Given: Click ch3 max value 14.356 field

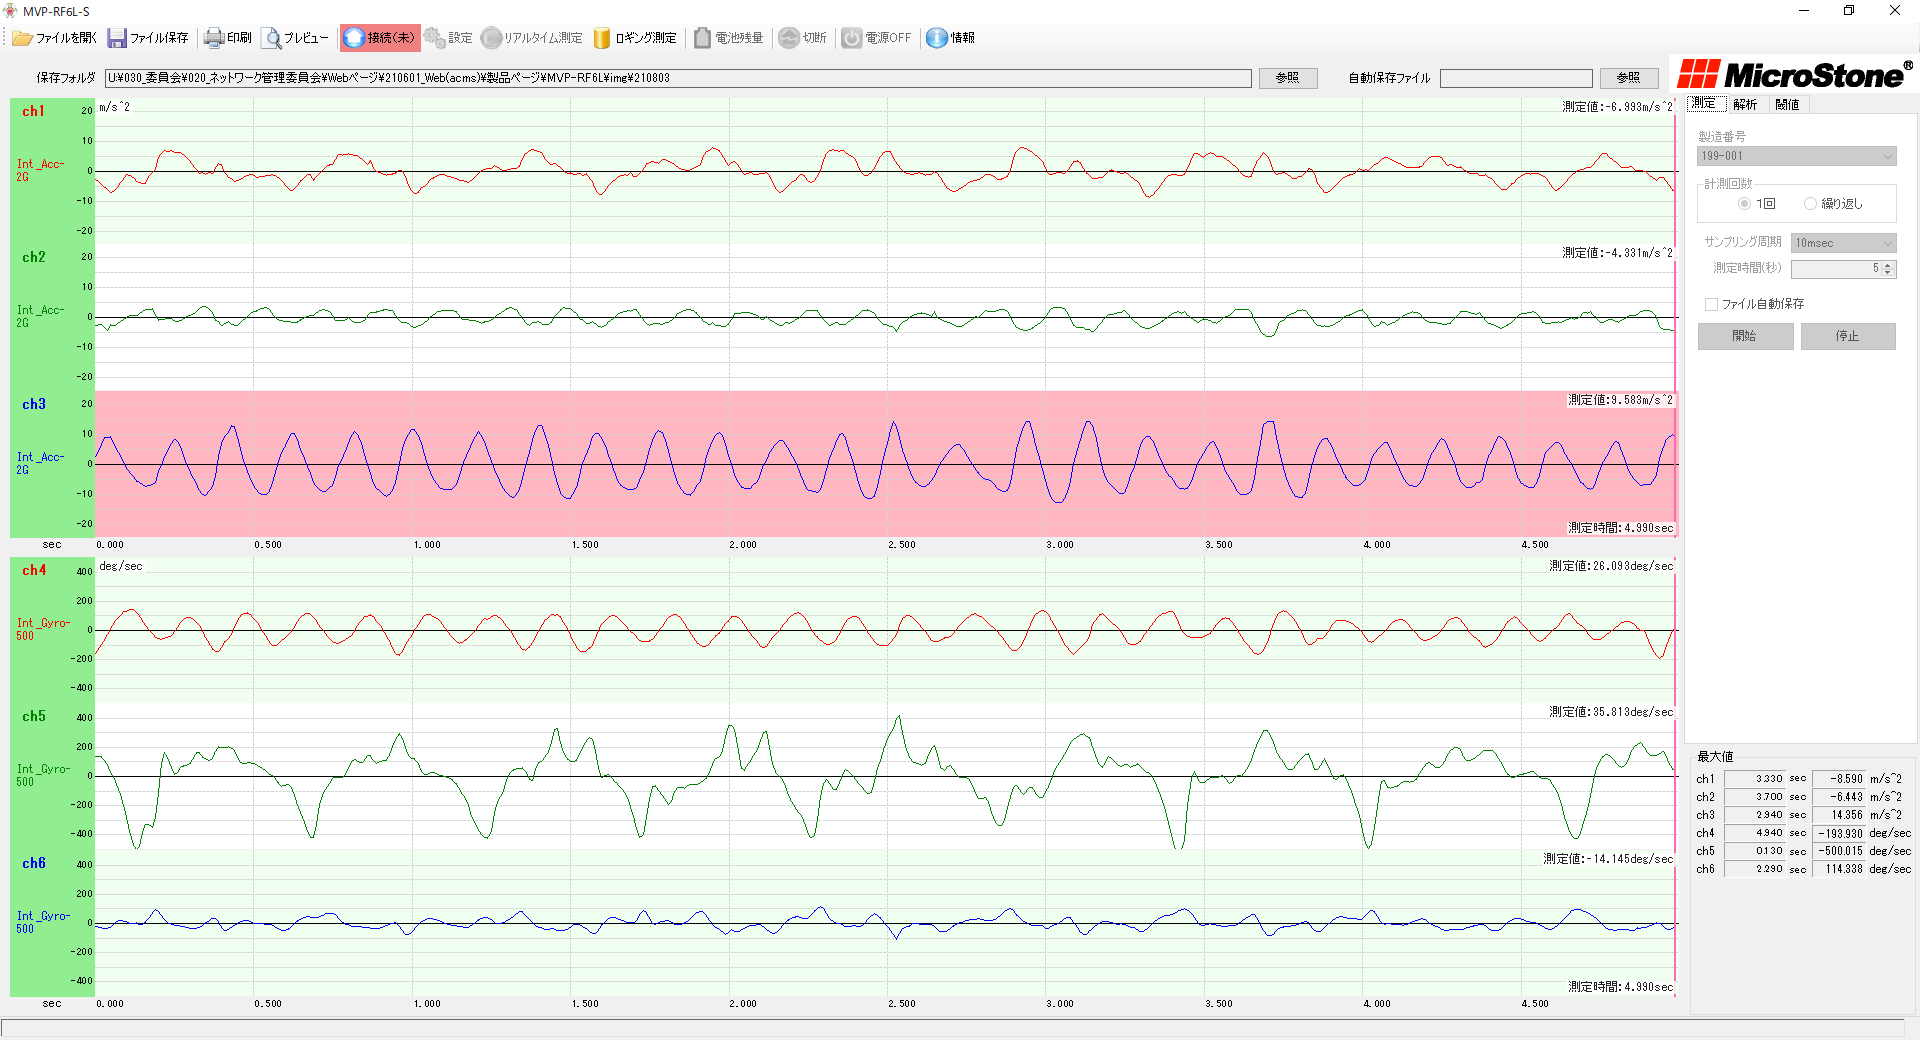Looking at the screenshot, I should coord(1839,815).
